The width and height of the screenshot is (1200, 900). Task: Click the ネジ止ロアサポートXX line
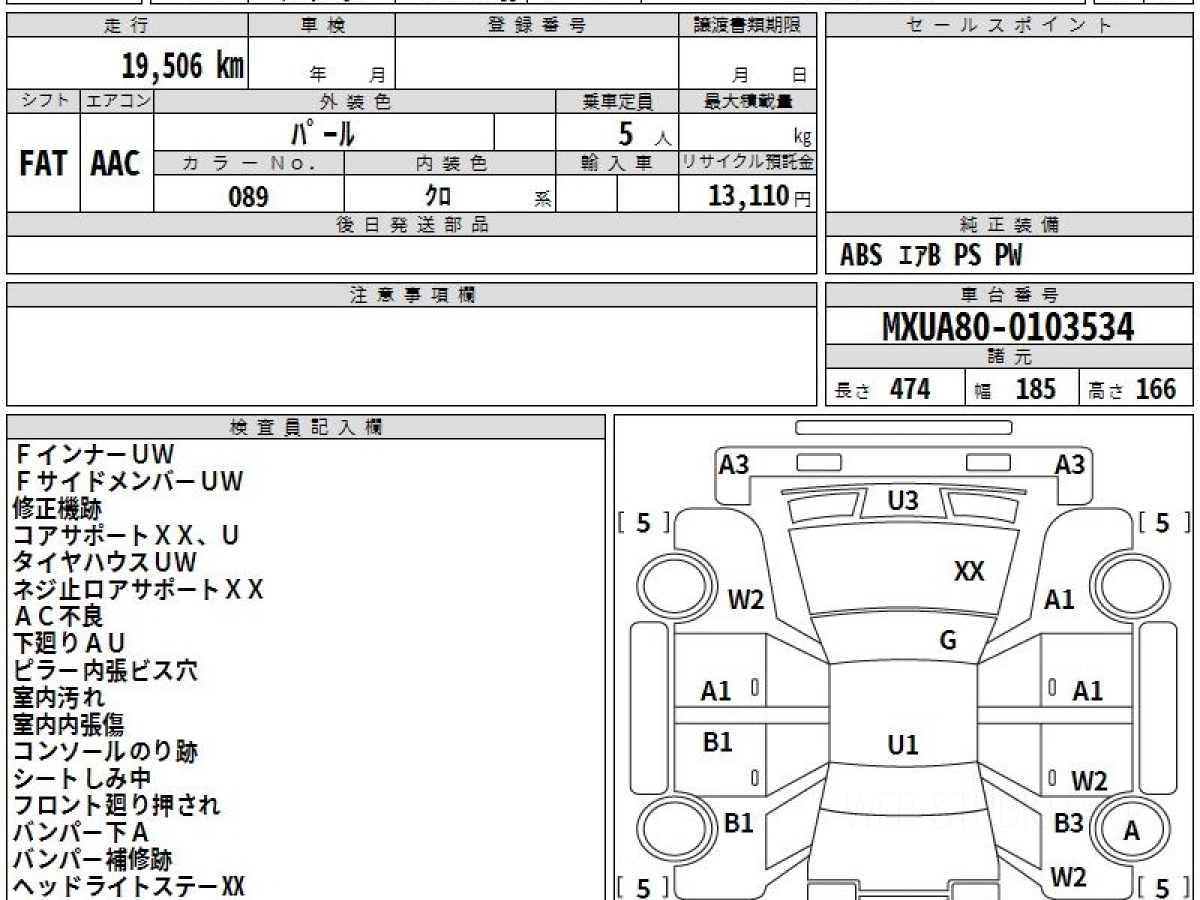click(139, 590)
